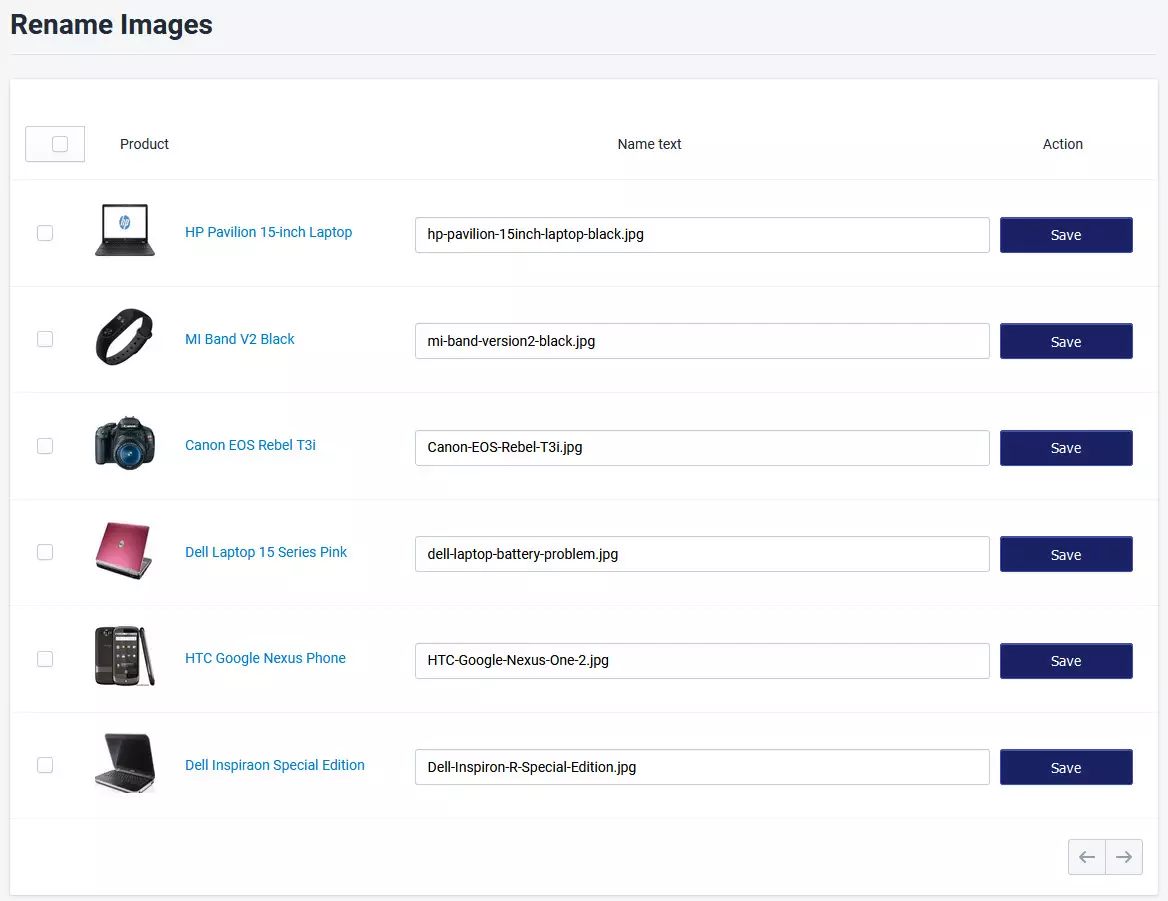The image size is (1168, 901).
Task: Open Dell Laptop 15 Series Pink link
Action: click(266, 553)
